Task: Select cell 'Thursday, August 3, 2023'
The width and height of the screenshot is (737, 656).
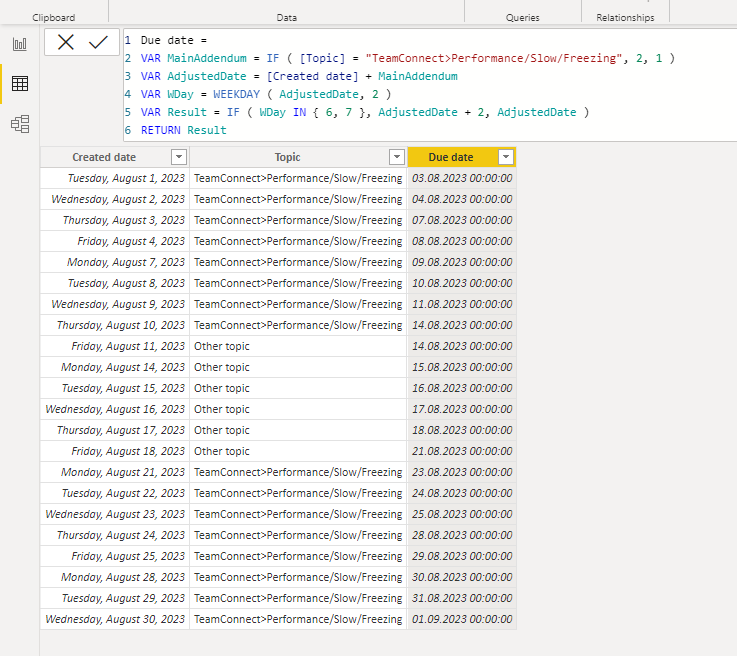Action: coord(115,220)
